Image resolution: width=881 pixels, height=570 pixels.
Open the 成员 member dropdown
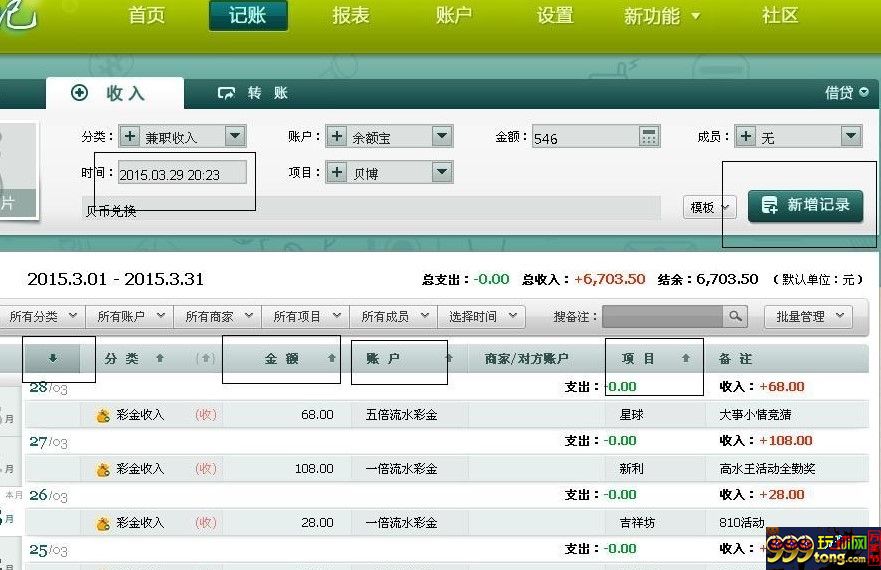point(851,136)
